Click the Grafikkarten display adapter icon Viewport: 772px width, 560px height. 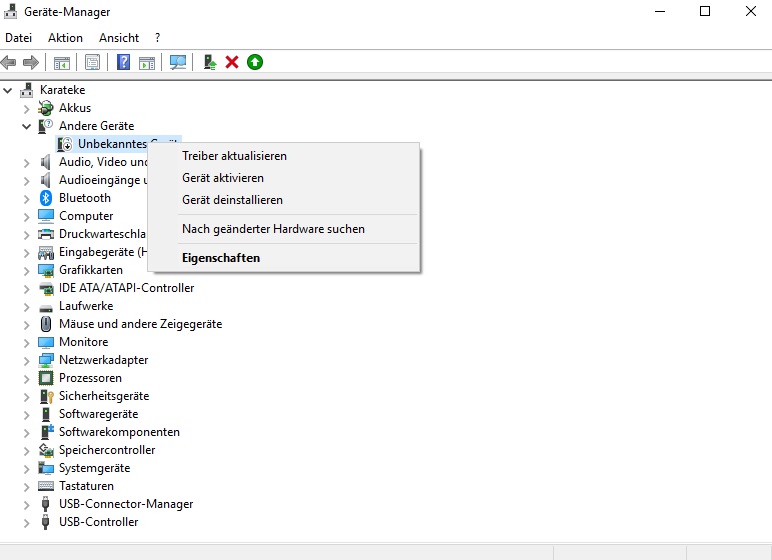coord(46,270)
